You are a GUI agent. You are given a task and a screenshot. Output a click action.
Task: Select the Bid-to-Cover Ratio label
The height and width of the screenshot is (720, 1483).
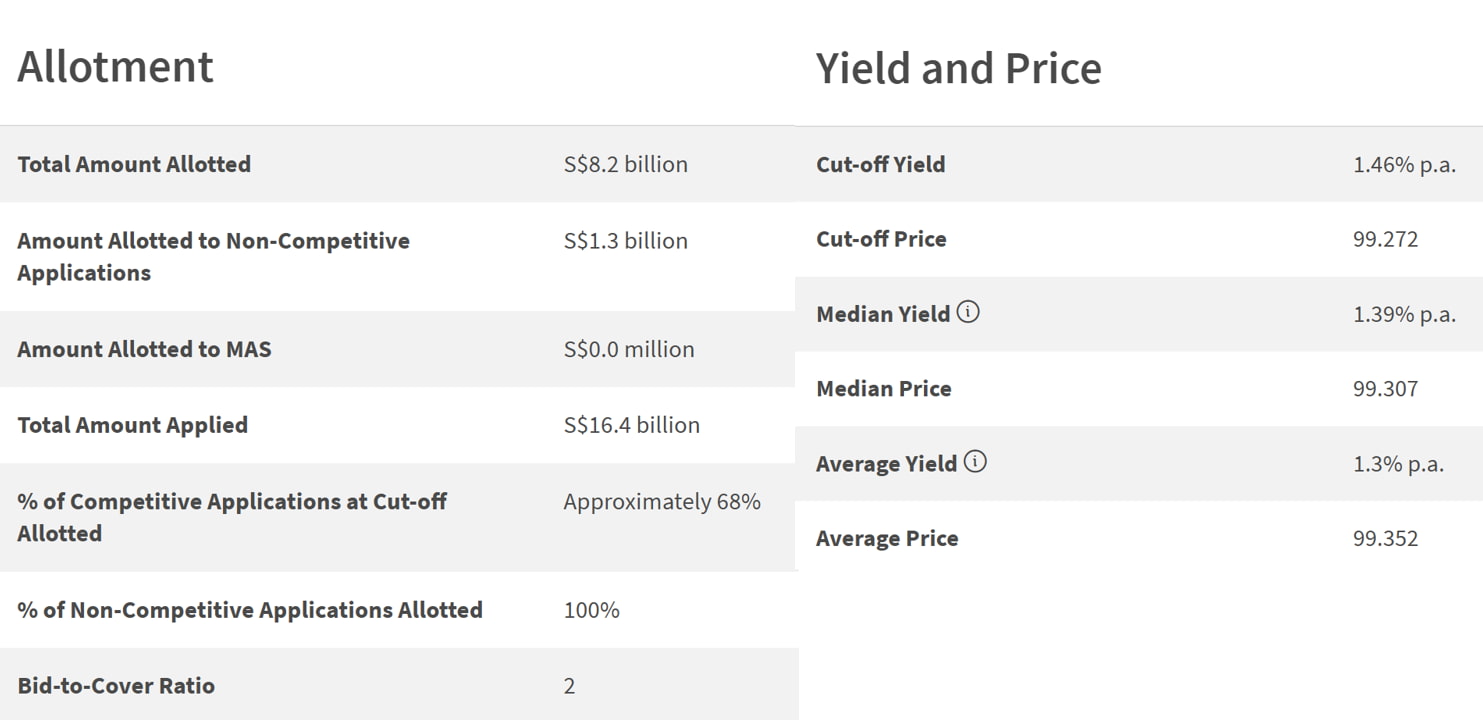[116, 686]
